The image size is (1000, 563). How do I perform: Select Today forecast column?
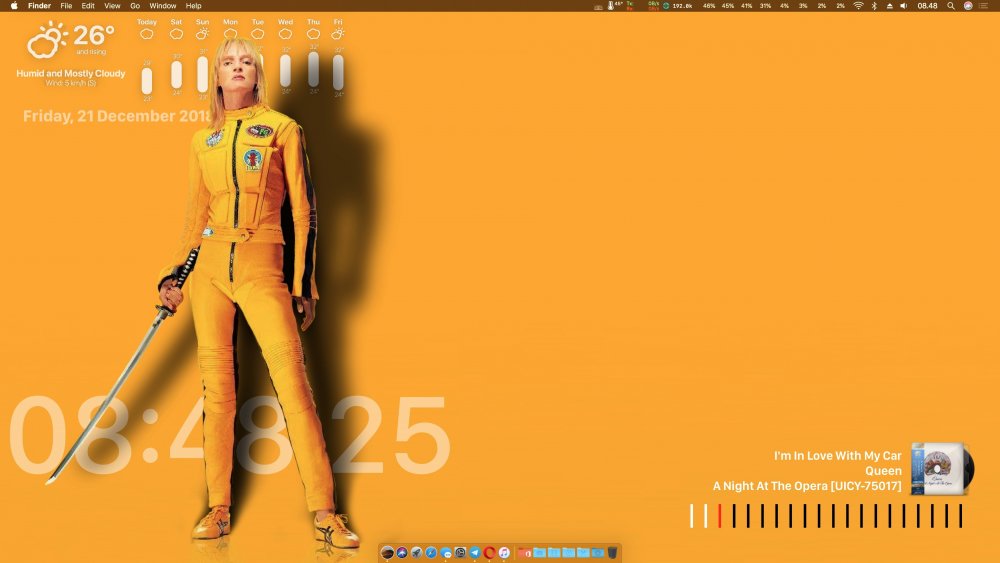(x=147, y=59)
